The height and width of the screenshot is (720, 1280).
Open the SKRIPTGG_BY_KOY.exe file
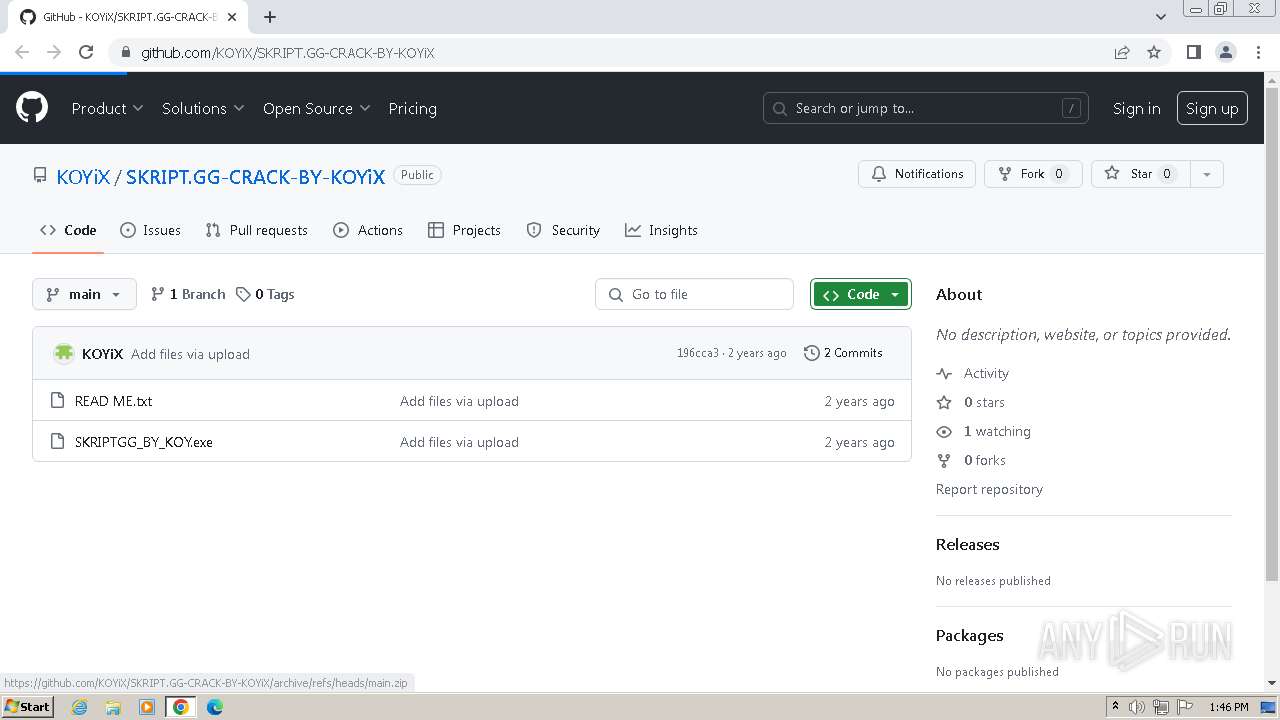click(x=144, y=442)
